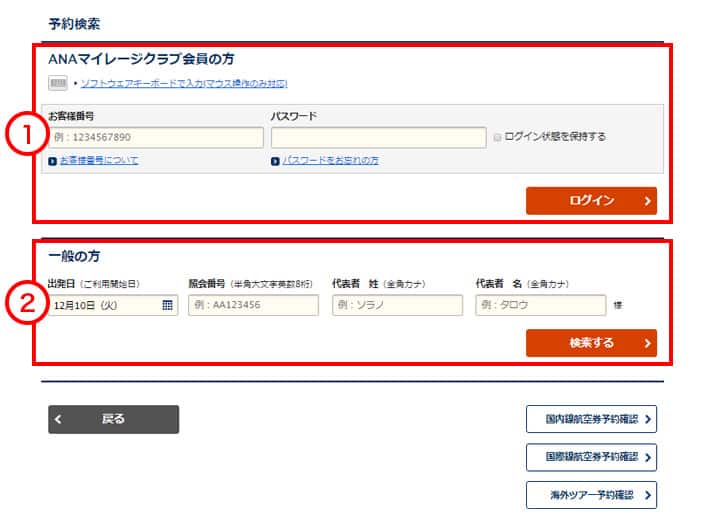Open the calendar icon for 出発日
The width and height of the screenshot is (706, 527).
pyautogui.click(x=167, y=305)
